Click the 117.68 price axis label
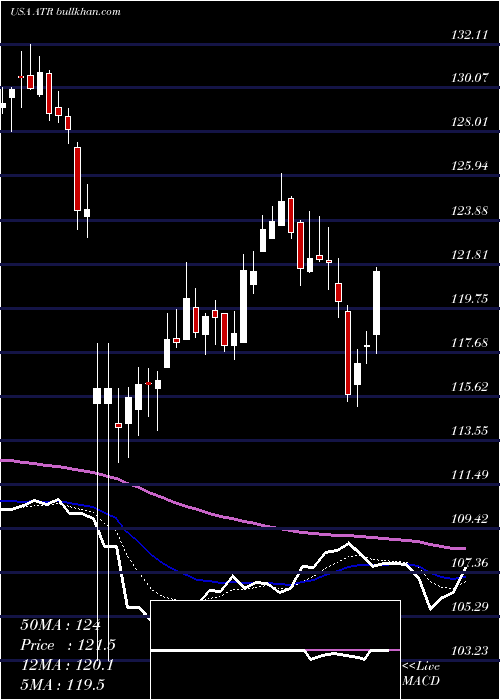 tap(469, 343)
